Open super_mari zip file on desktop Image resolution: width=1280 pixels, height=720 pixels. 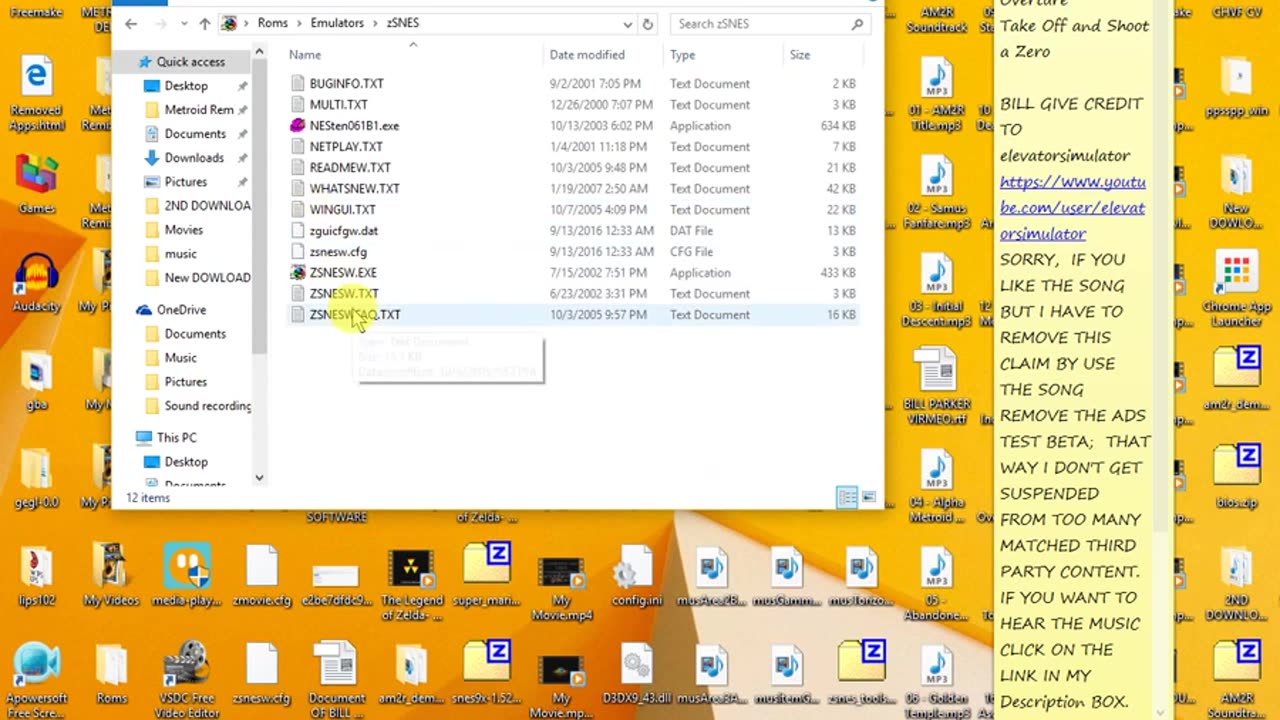tap(486, 576)
